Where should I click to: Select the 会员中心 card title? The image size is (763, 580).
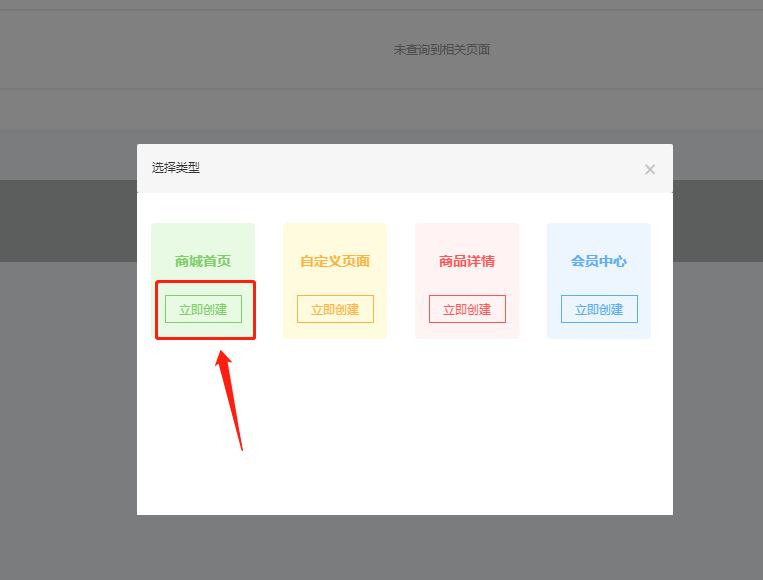(x=599, y=261)
